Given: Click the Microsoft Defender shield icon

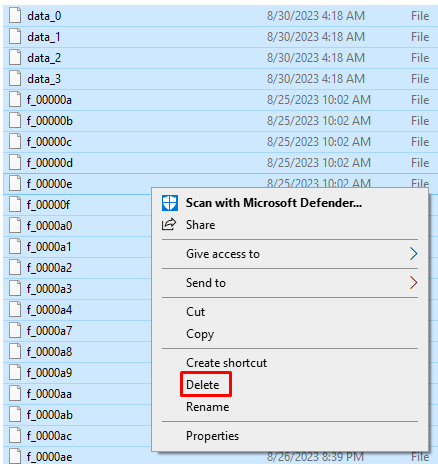Looking at the screenshot, I should point(170,203).
